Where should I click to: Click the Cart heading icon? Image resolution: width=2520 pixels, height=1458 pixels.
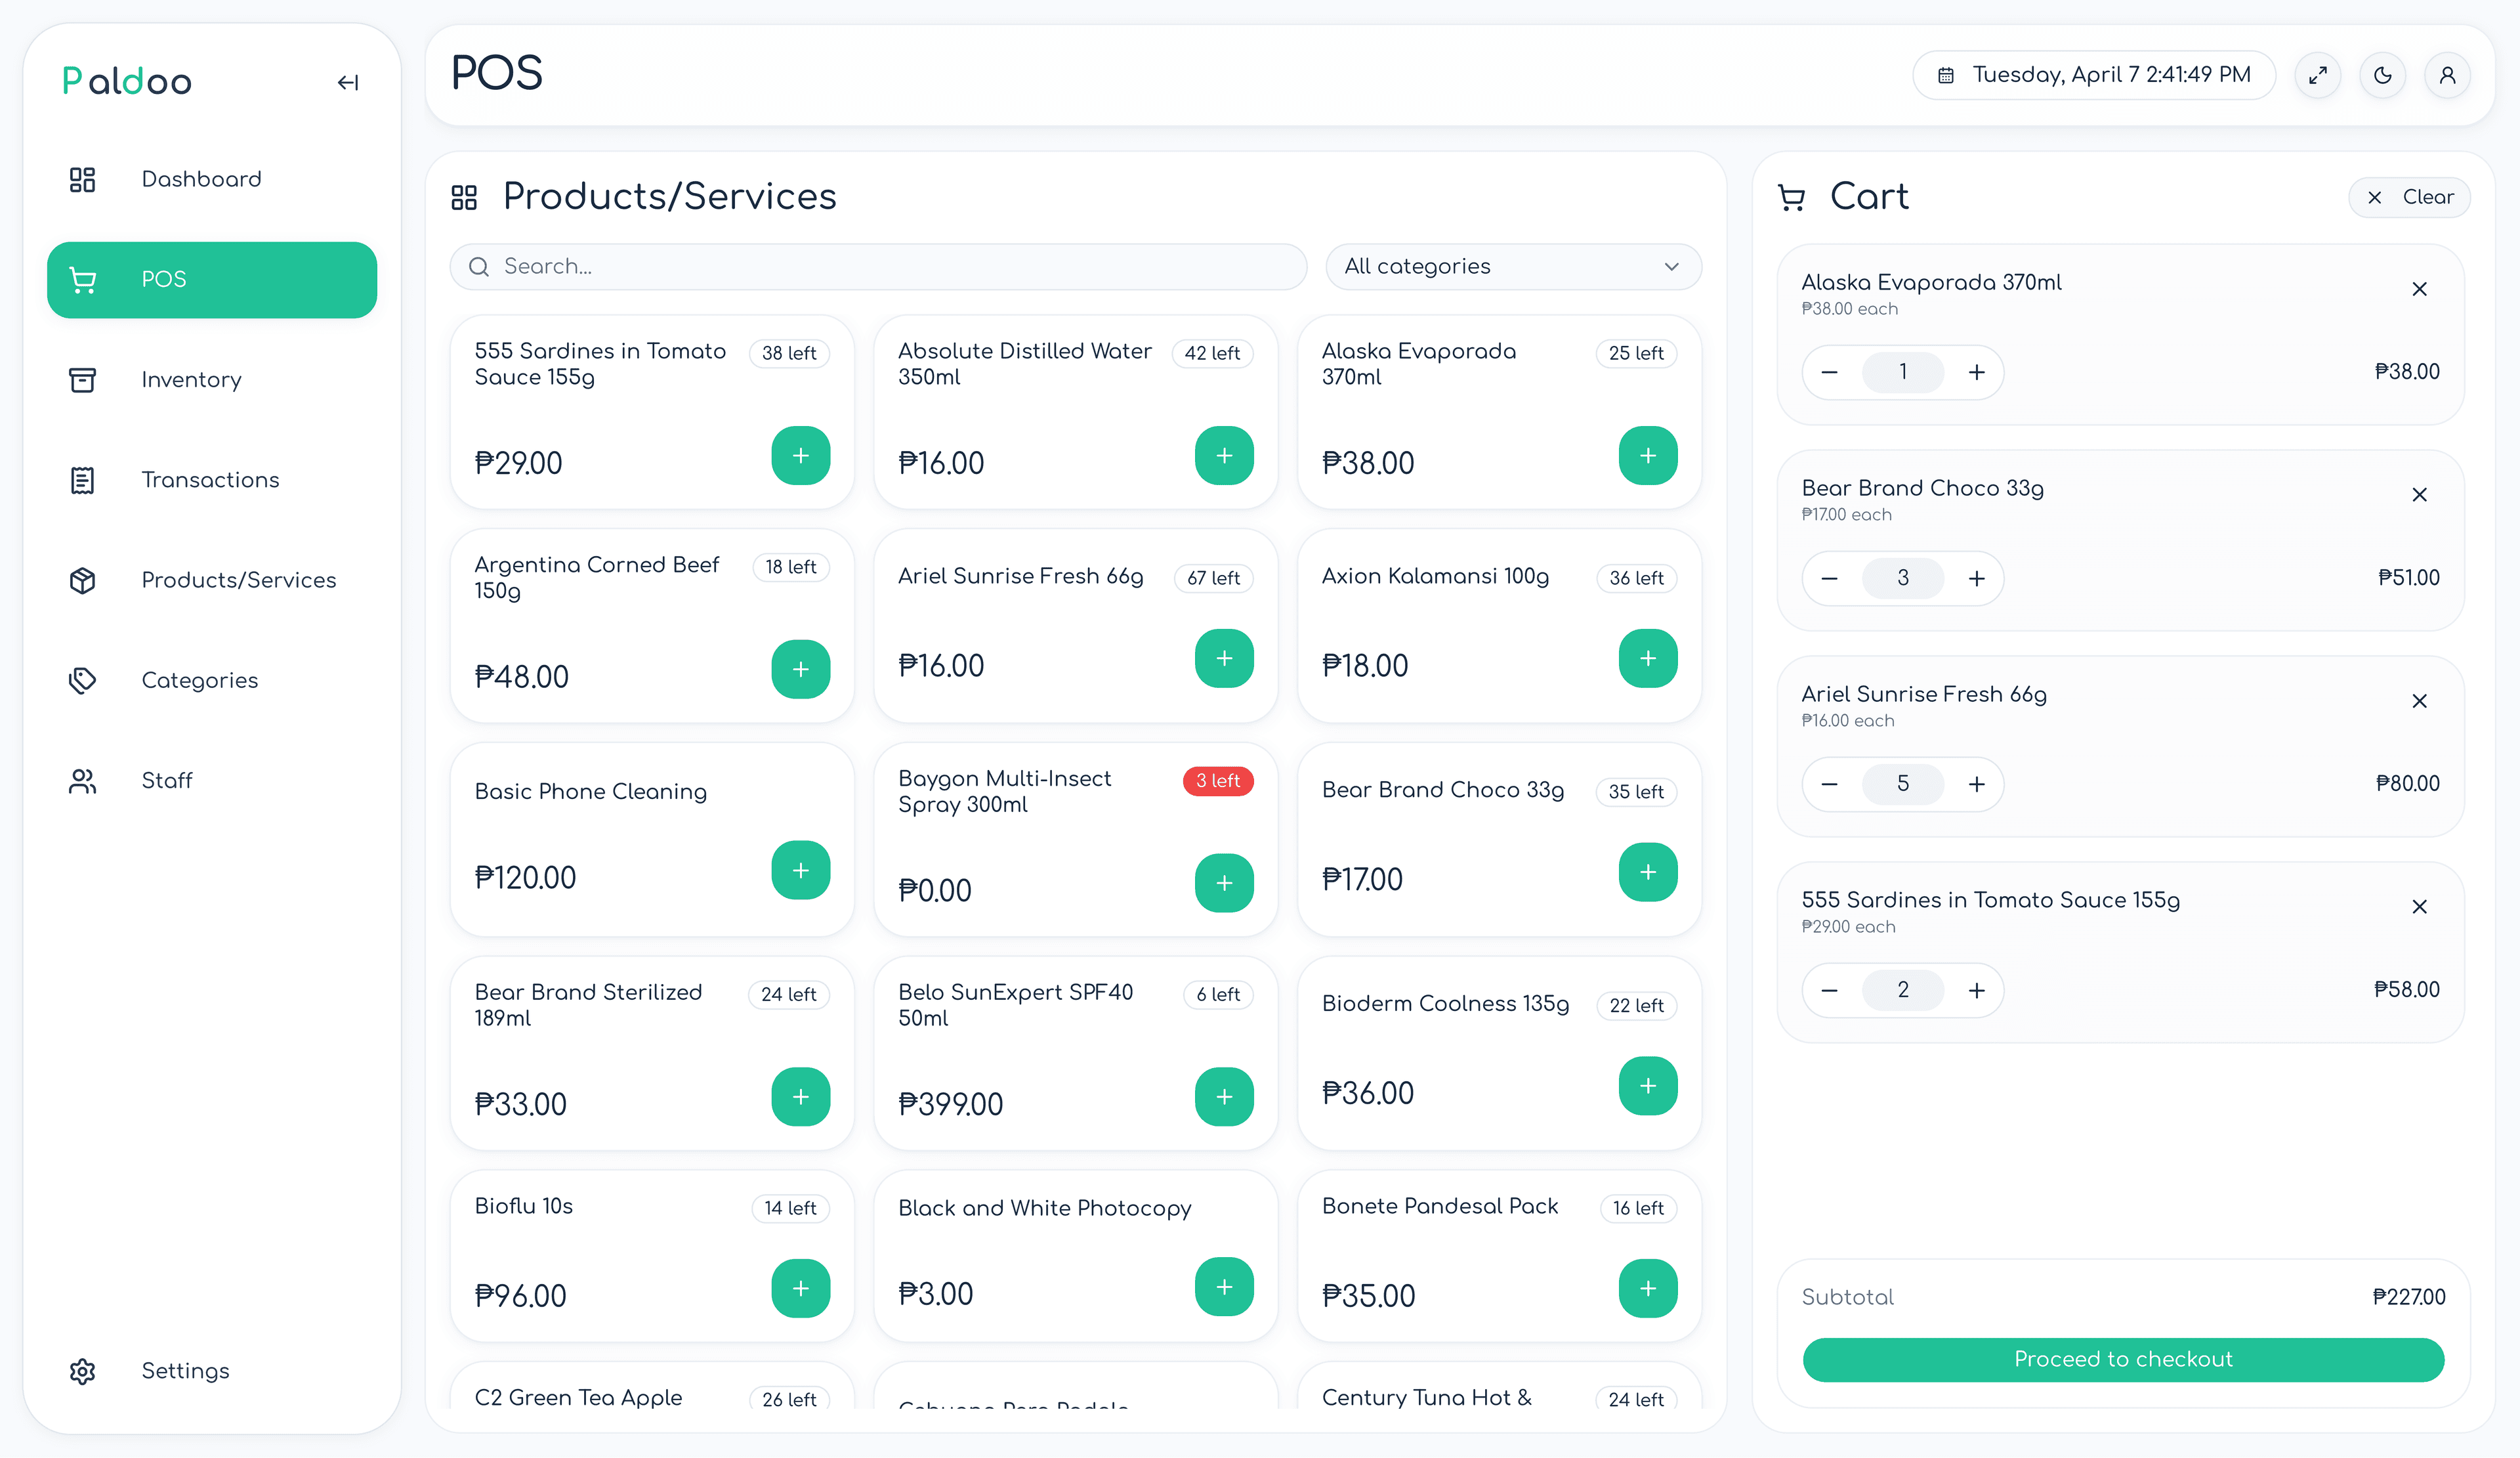[1791, 198]
